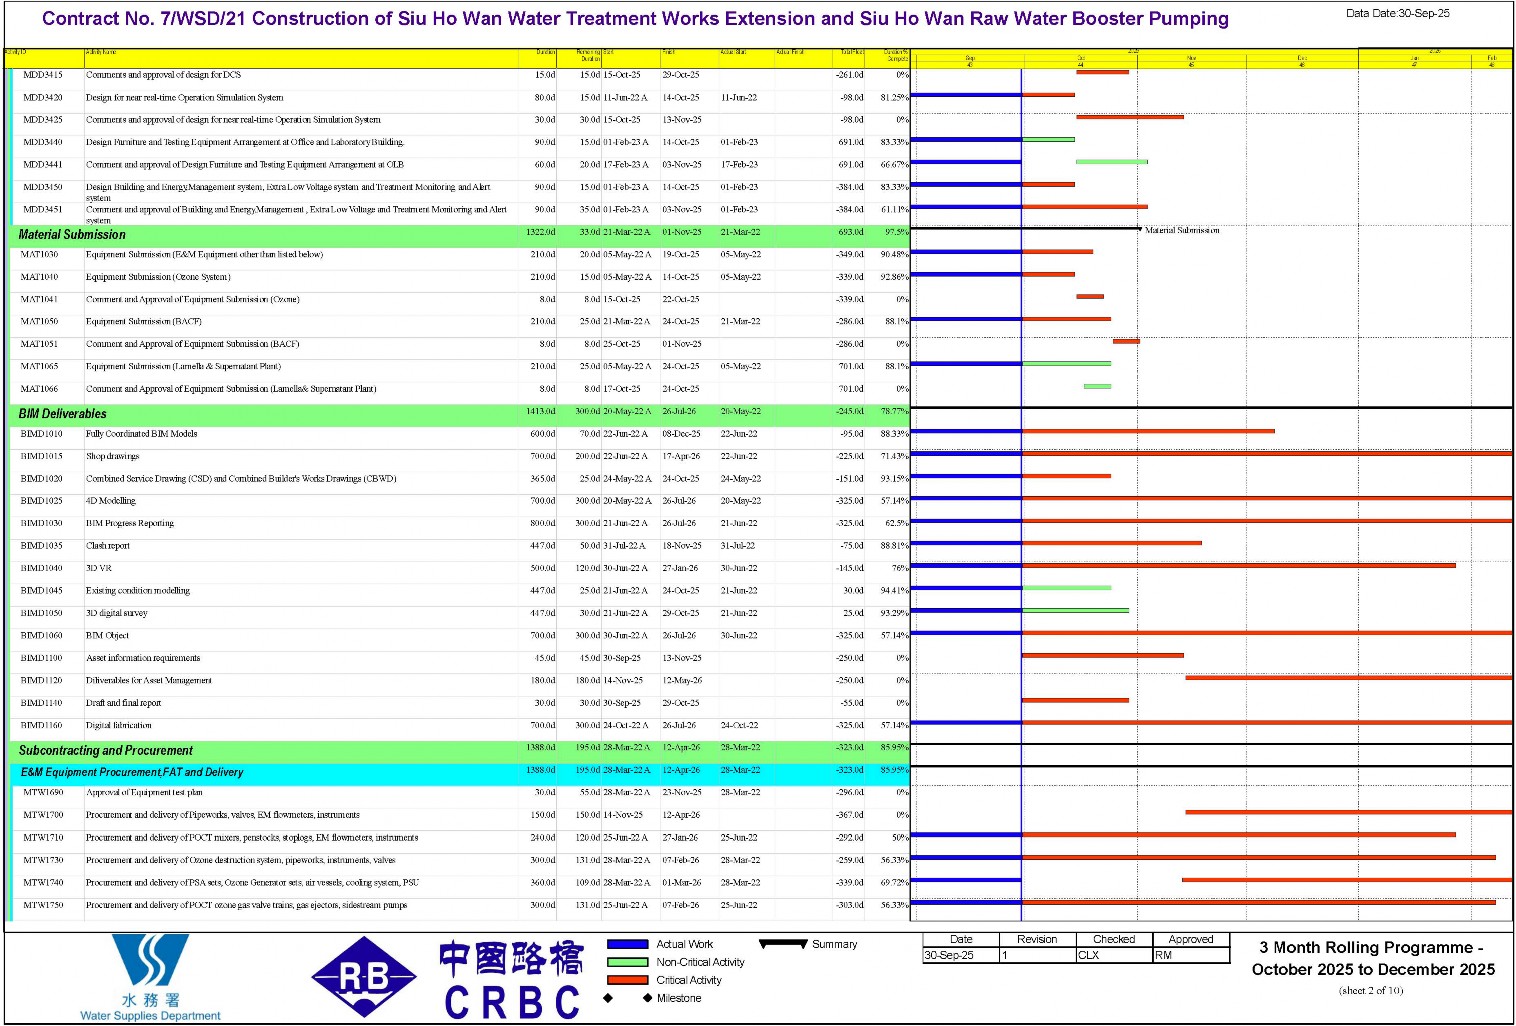Pick the red Critical Activity legend swatch
Screen dimensions: 1516x1026
tap(627, 980)
